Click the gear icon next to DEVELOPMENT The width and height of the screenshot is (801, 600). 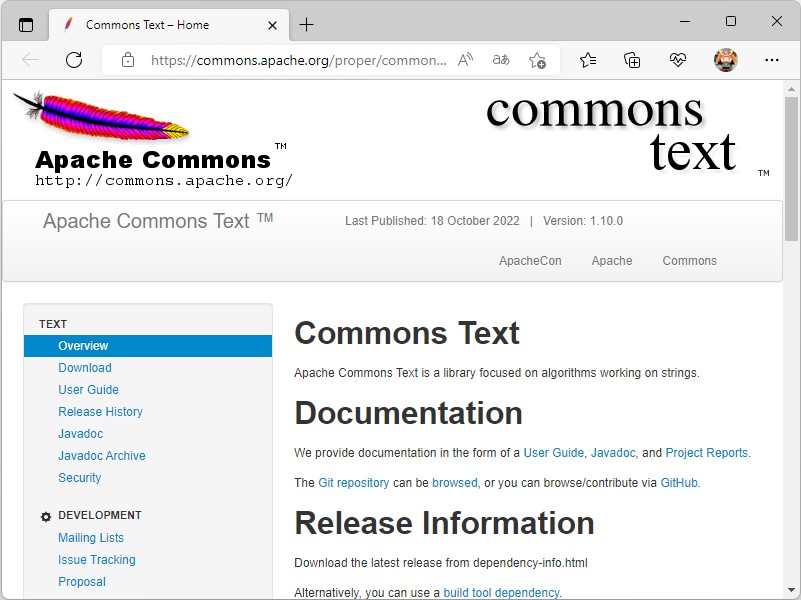coord(45,515)
